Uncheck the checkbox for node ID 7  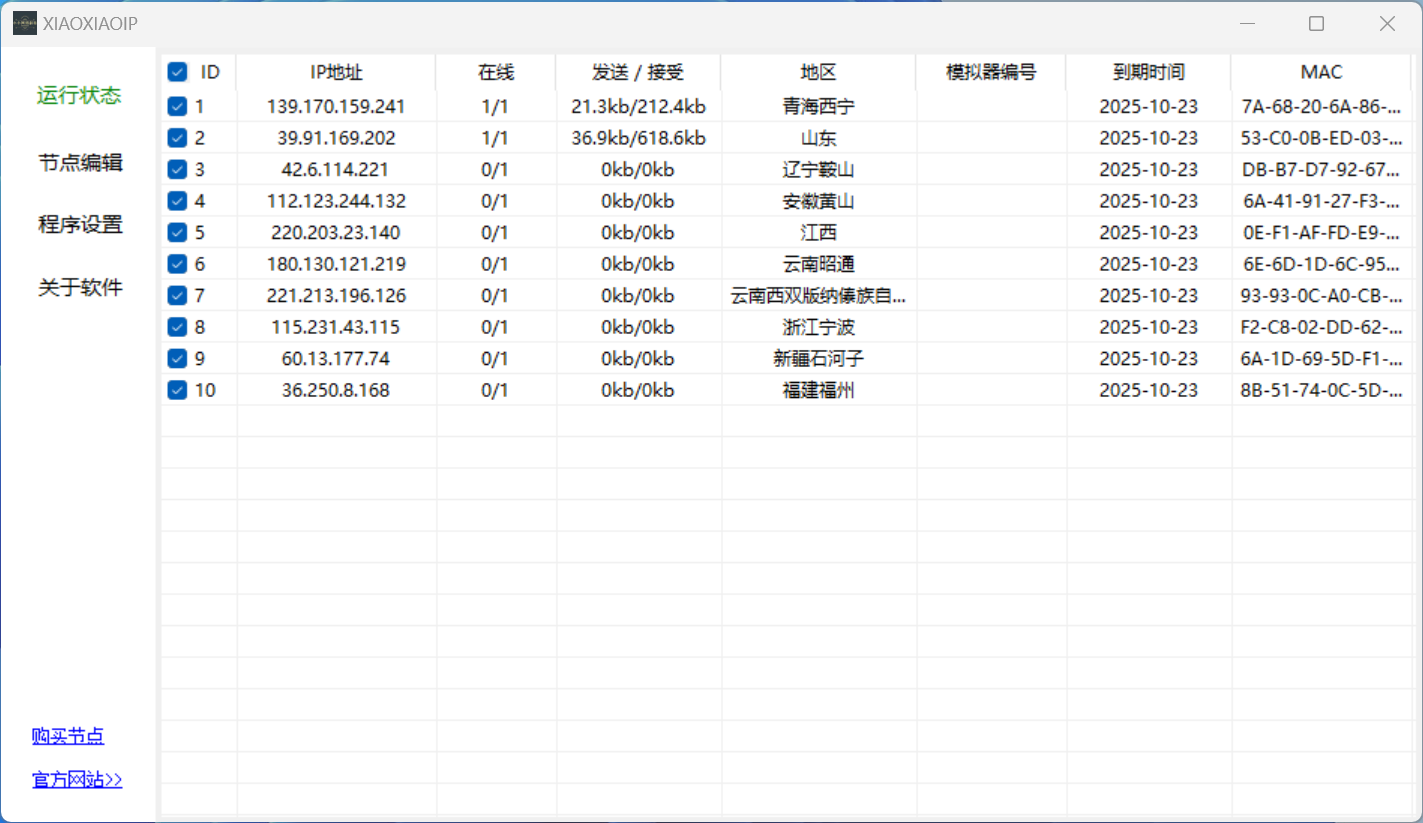[x=177, y=296]
